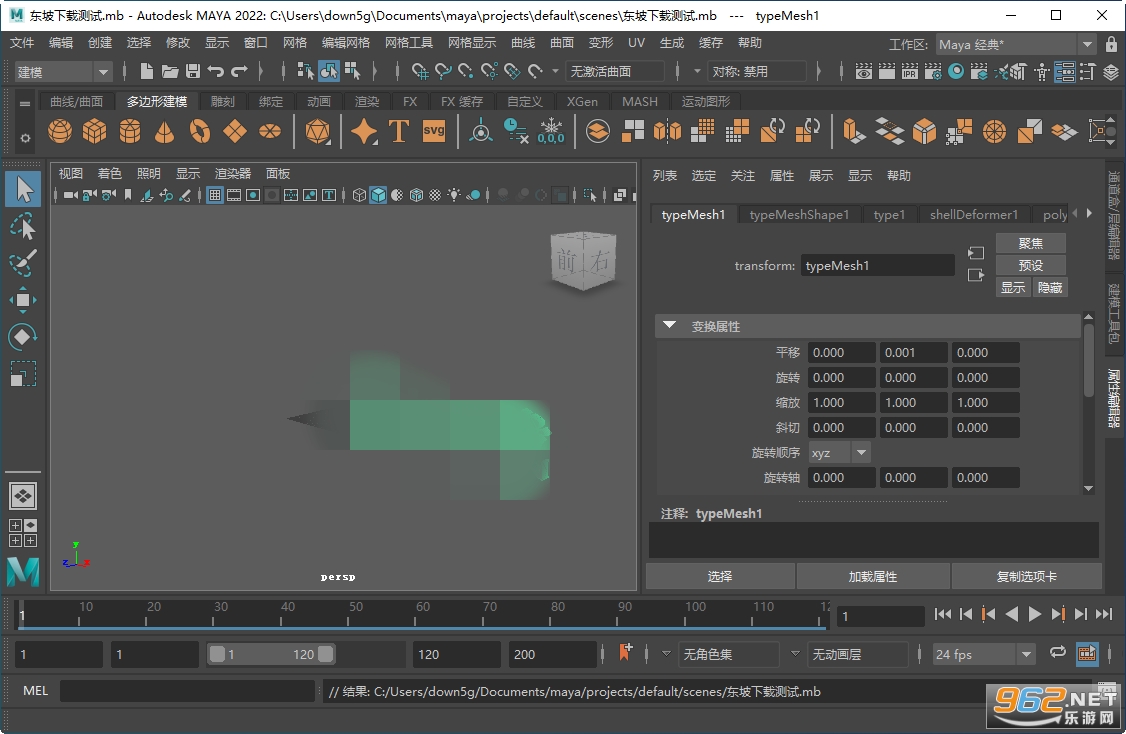Click the extrude shelf icon

click(x=854, y=131)
